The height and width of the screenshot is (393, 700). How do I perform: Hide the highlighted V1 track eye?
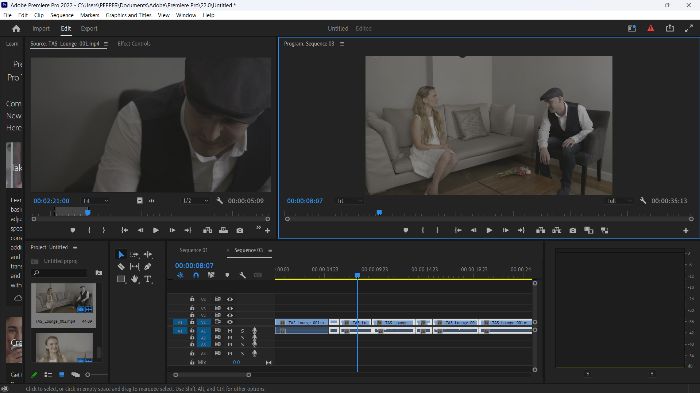pos(230,322)
